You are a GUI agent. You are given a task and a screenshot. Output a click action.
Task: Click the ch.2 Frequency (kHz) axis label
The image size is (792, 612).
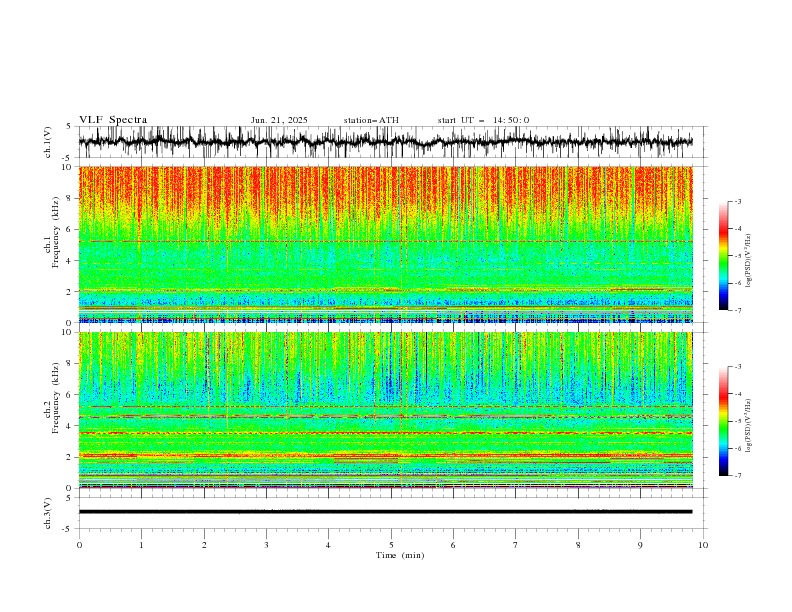(x=51, y=397)
